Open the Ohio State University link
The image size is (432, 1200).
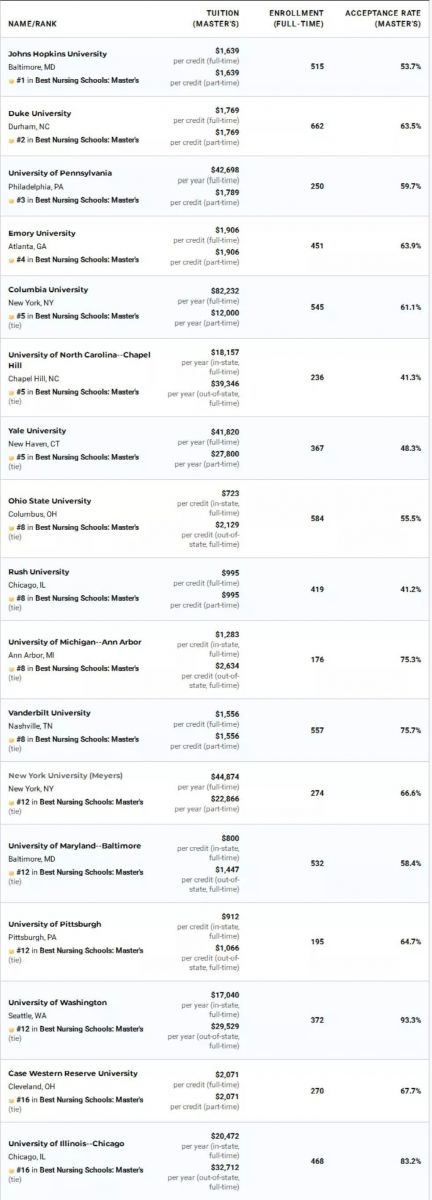pos(49,501)
